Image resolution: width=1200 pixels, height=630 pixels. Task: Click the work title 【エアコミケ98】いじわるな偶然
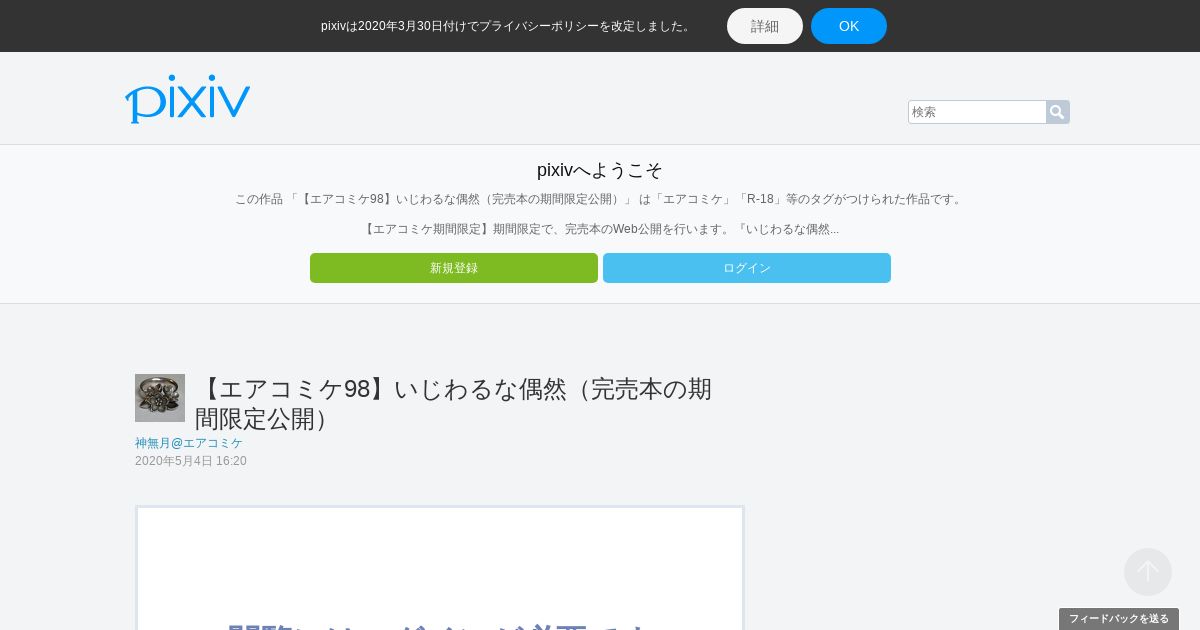click(x=453, y=404)
